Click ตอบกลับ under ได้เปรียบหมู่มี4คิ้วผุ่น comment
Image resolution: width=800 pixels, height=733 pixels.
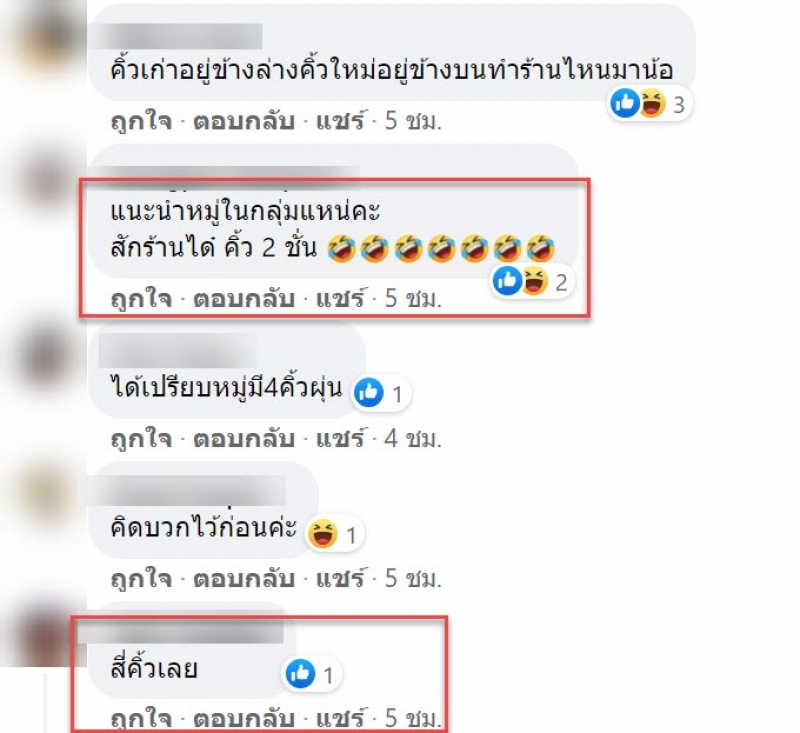coord(244,439)
